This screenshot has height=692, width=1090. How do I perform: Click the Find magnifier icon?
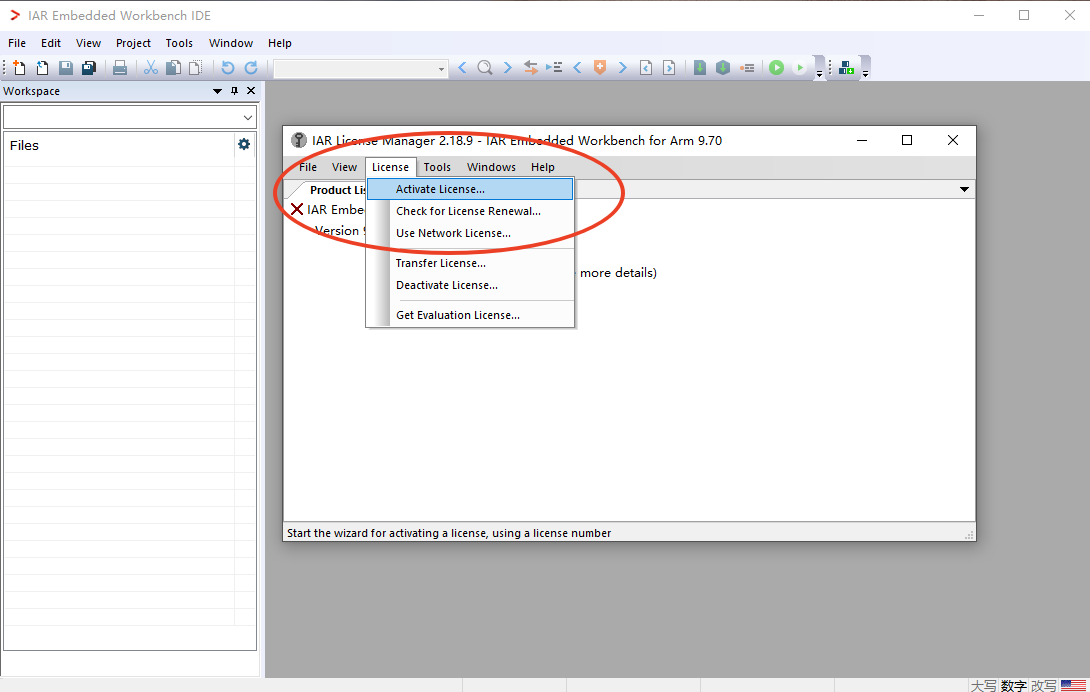pos(484,68)
